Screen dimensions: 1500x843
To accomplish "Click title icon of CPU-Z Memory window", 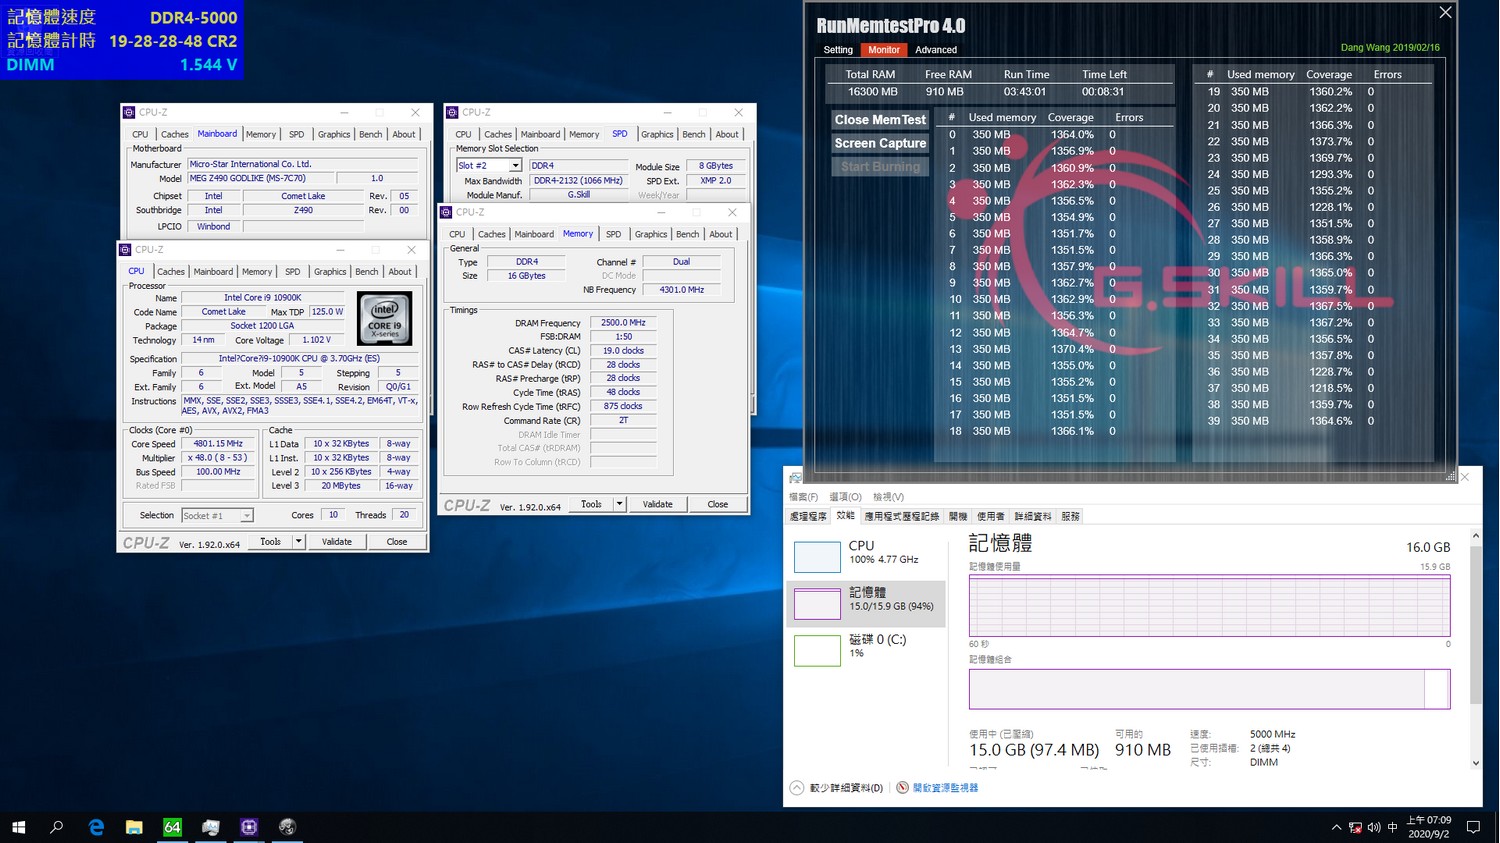I will coord(446,212).
